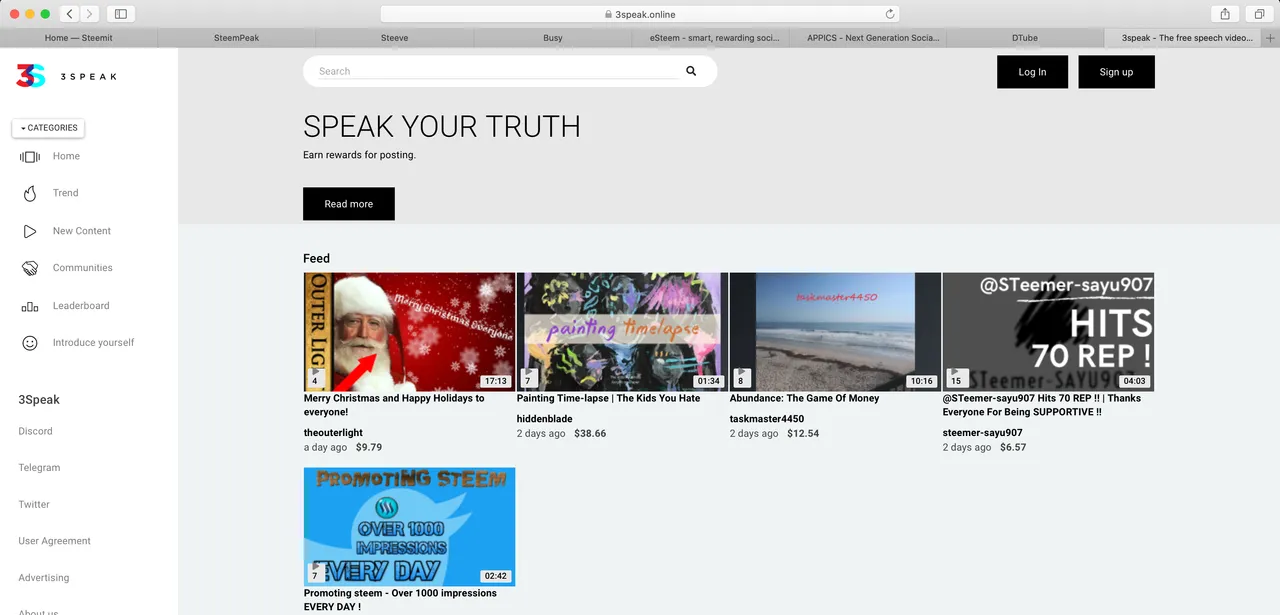Click title Merry Christmas and Happy Holidays
The height and width of the screenshot is (615, 1280).
[x=394, y=405]
